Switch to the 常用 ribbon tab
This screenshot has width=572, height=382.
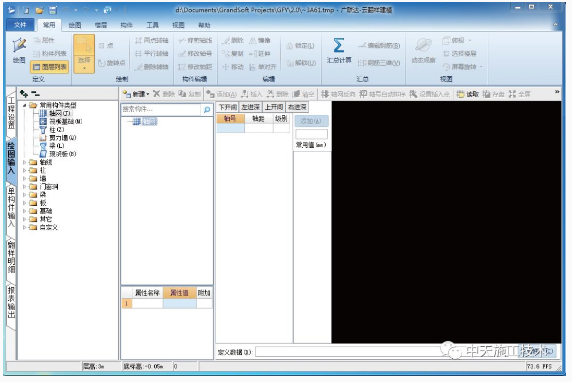pyautogui.click(x=49, y=25)
